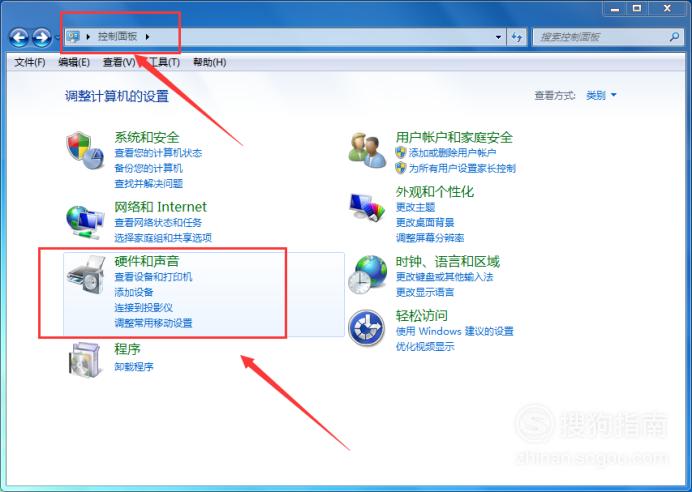The width and height of the screenshot is (692, 492).
Task: Click the 卸载程序 link
Action: click(134, 366)
